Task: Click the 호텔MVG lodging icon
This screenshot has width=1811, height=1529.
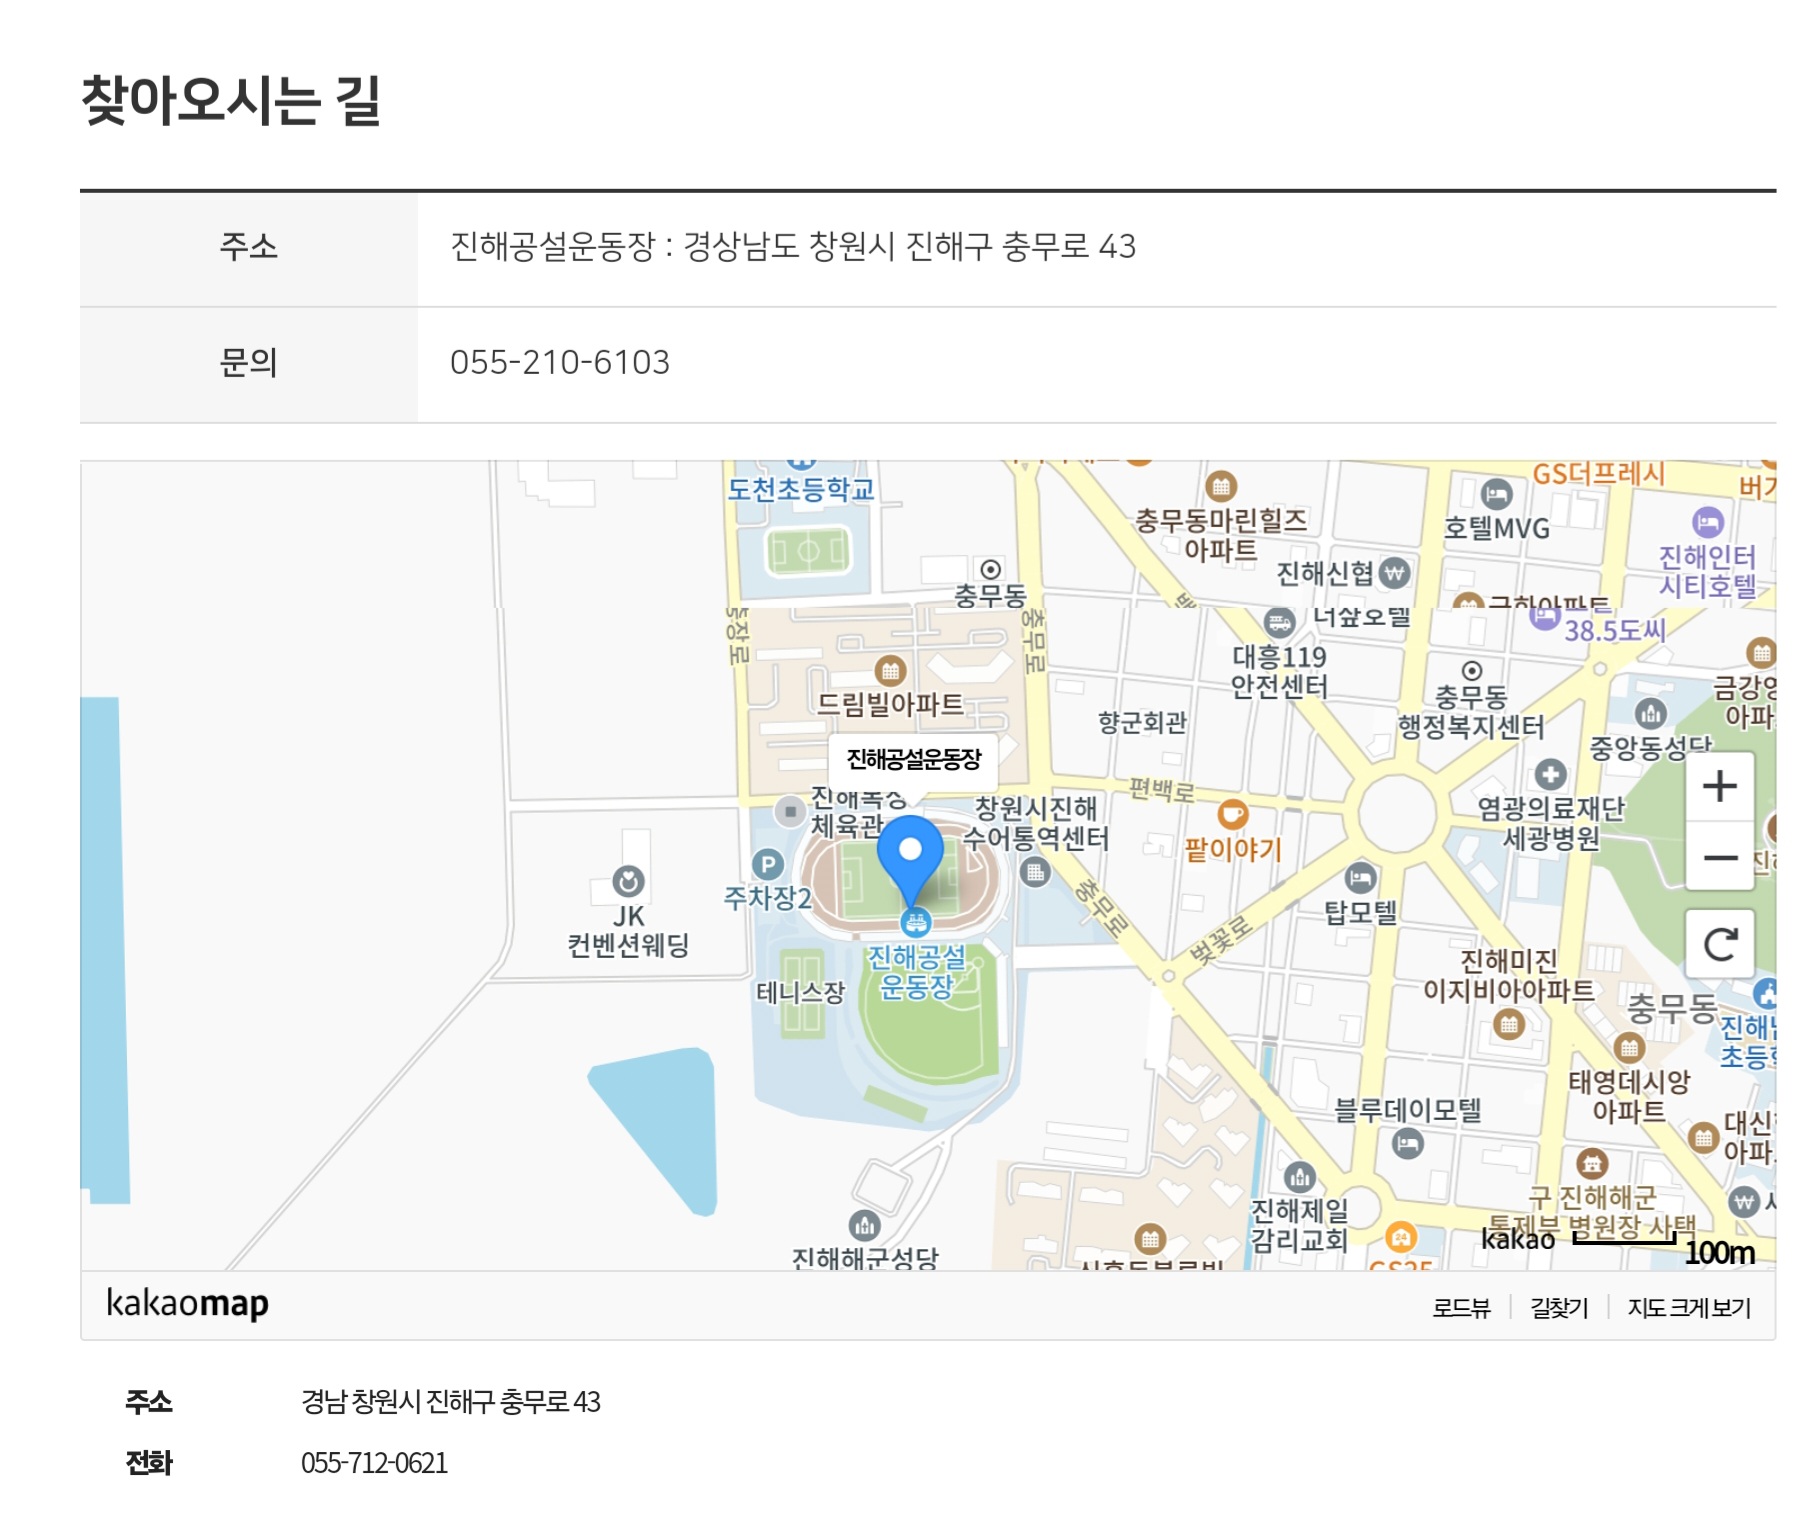Action: pos(1496,494)
